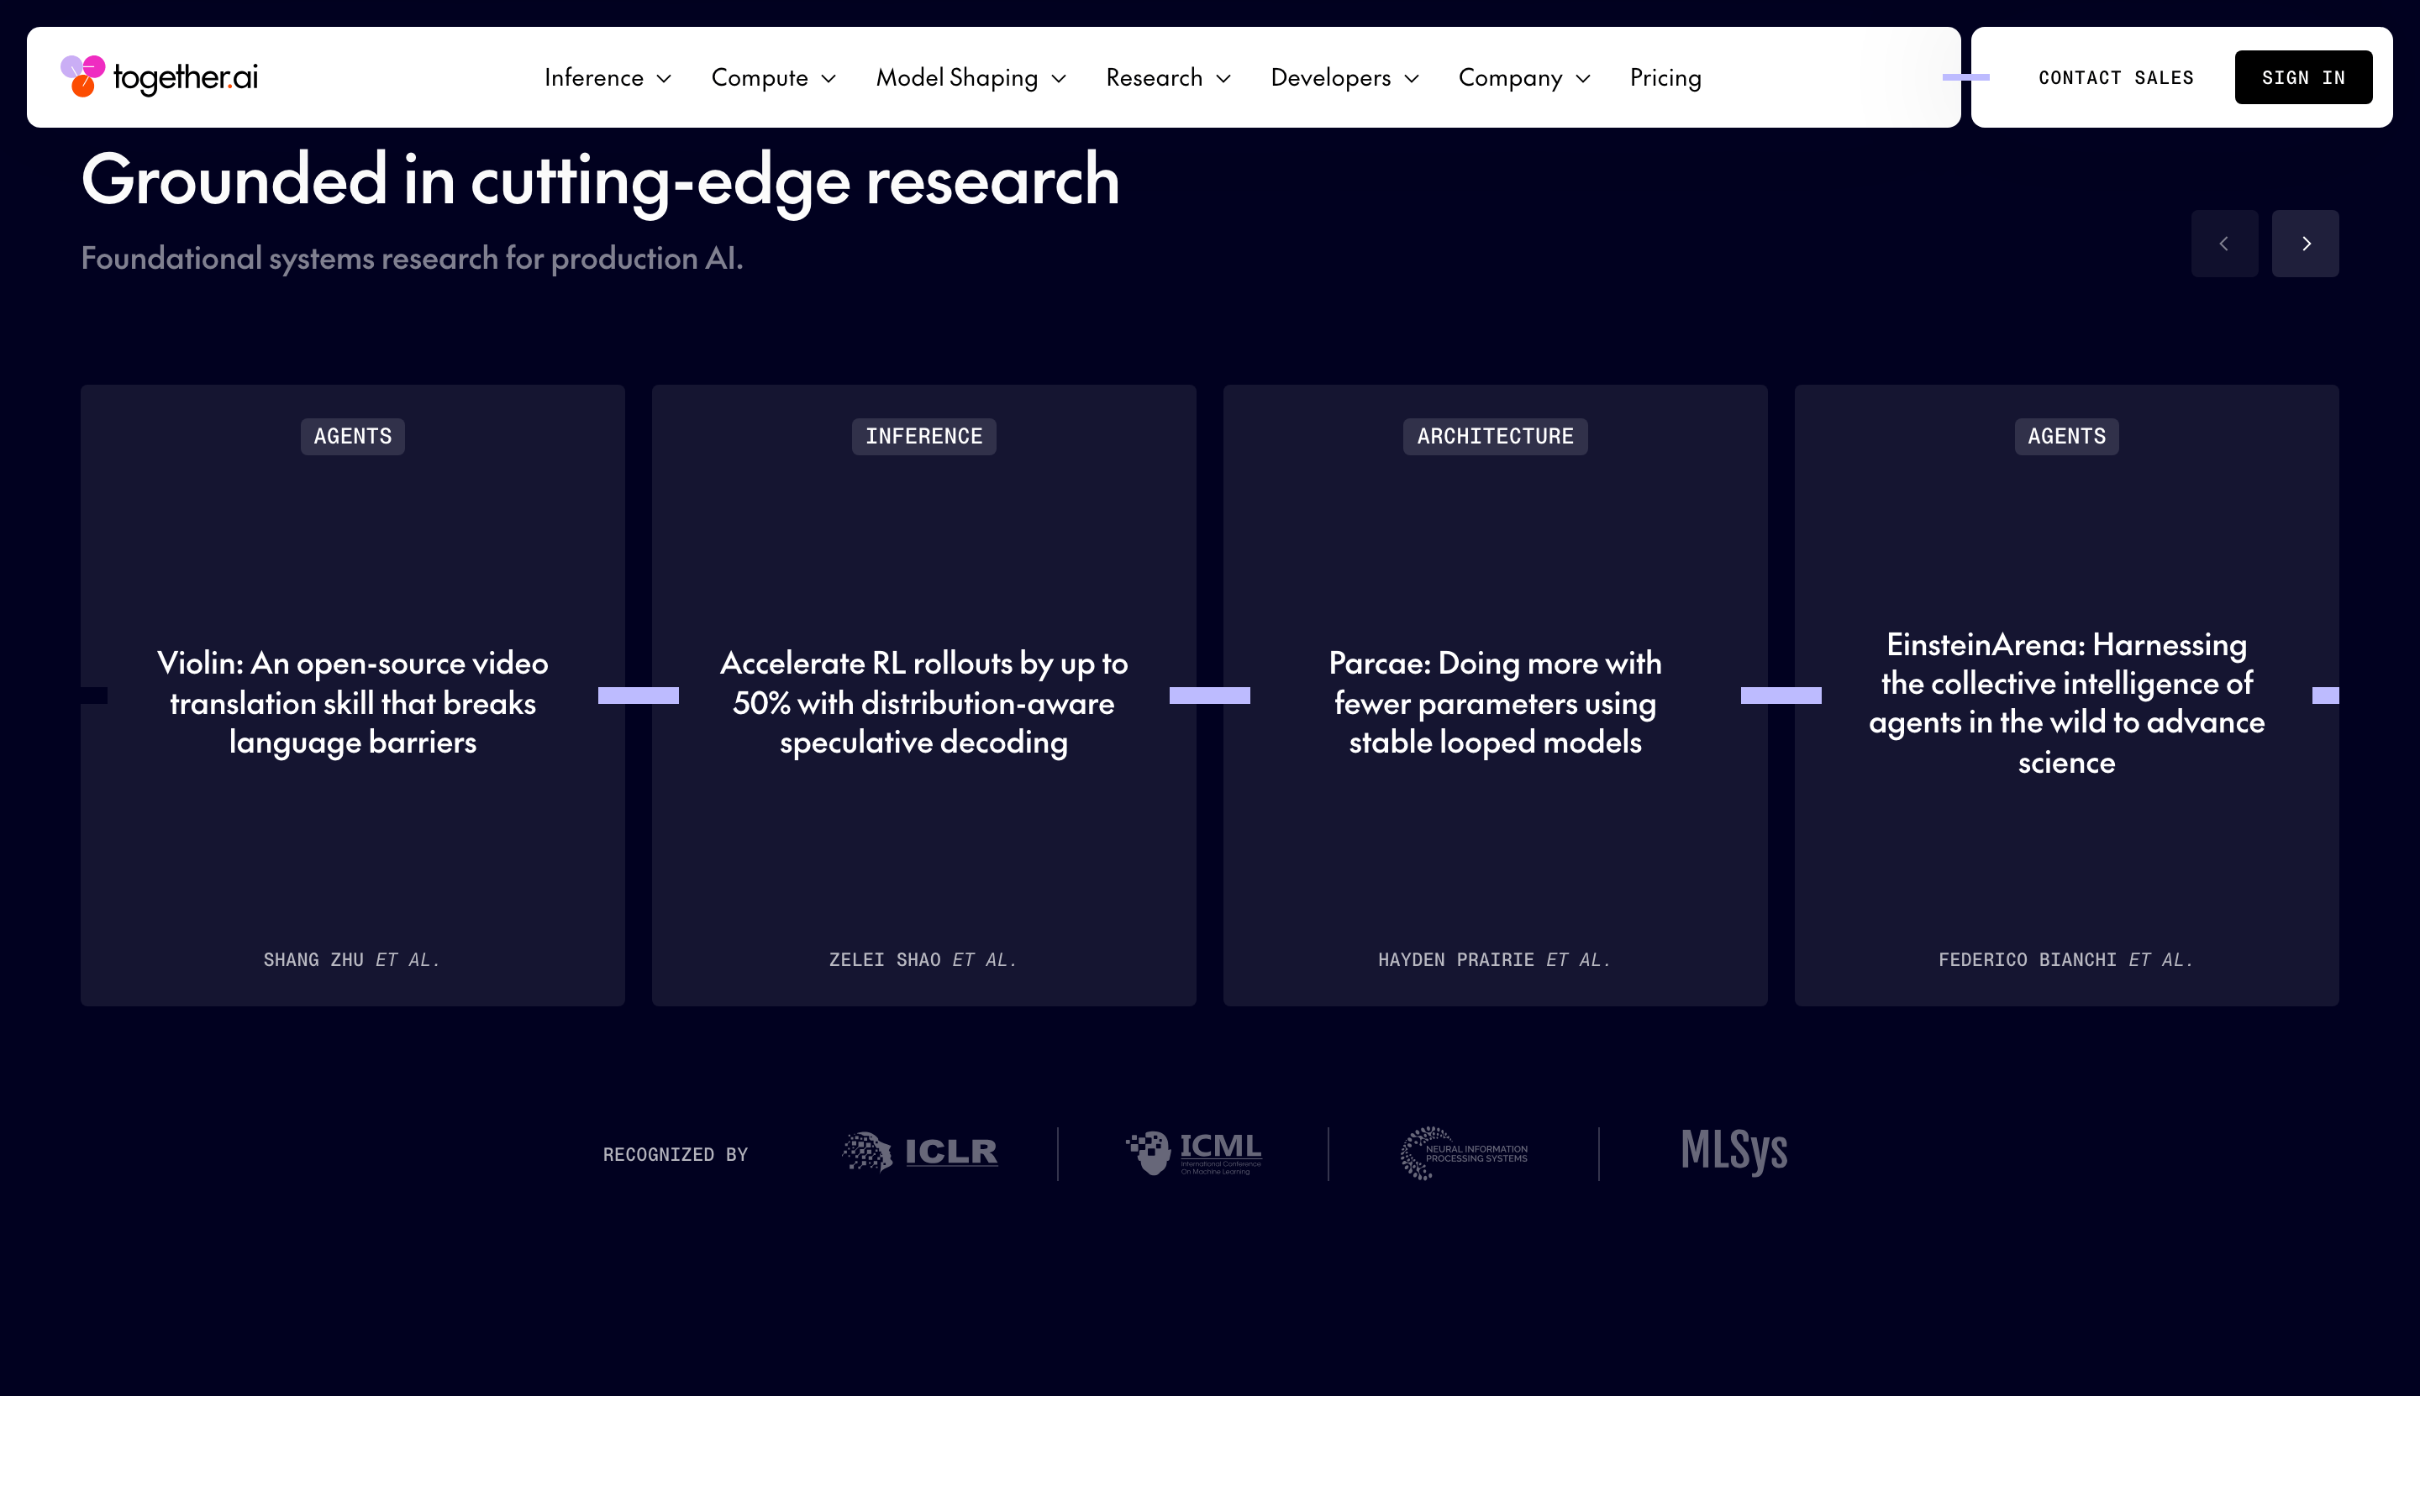Open the Pricing page
2420x1512 pixels.
[x=1665, y=78]
